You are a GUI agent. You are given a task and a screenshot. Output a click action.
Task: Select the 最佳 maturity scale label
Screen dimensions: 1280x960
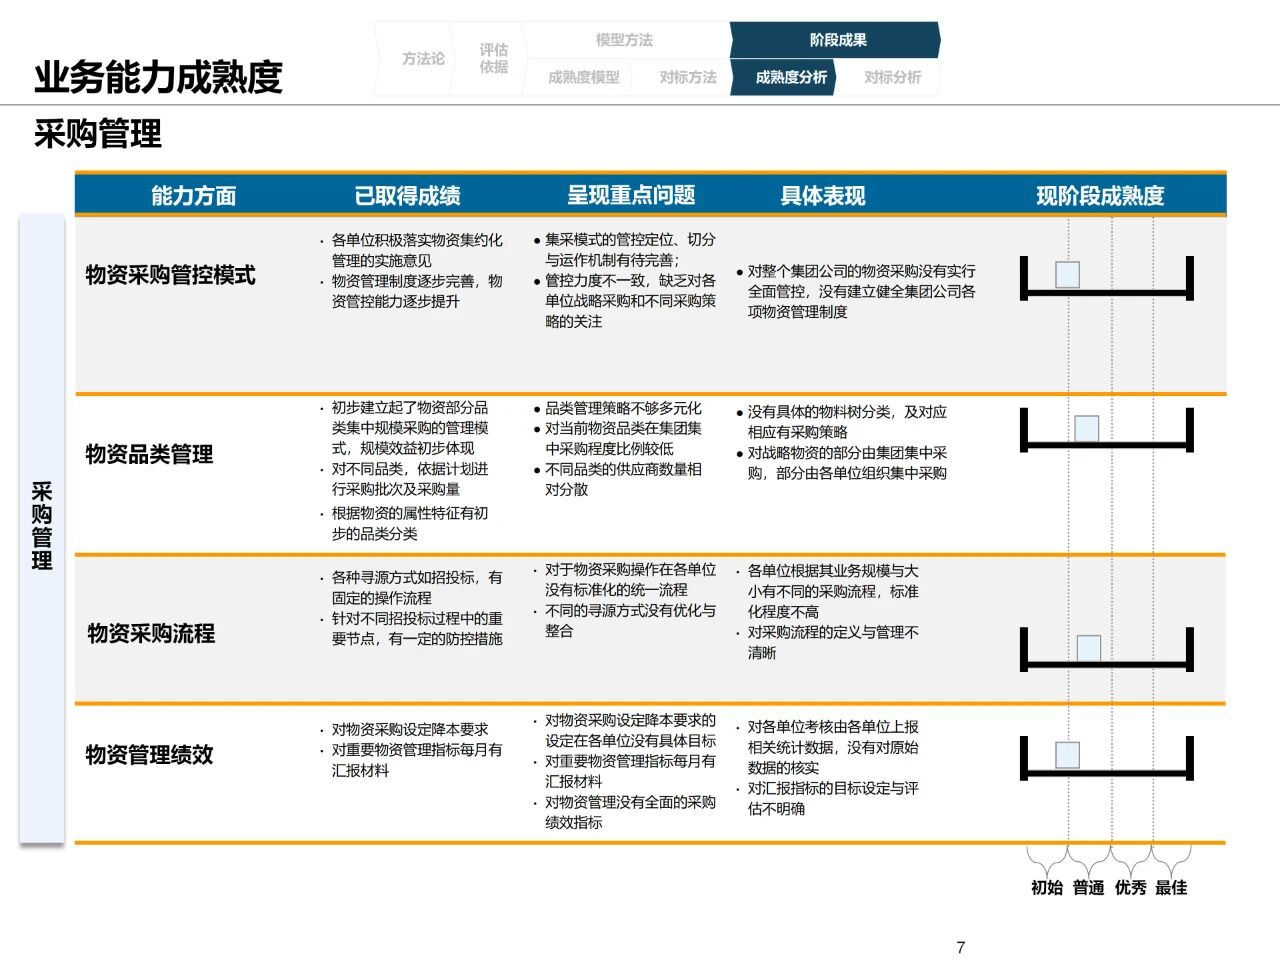[1171, 888]
